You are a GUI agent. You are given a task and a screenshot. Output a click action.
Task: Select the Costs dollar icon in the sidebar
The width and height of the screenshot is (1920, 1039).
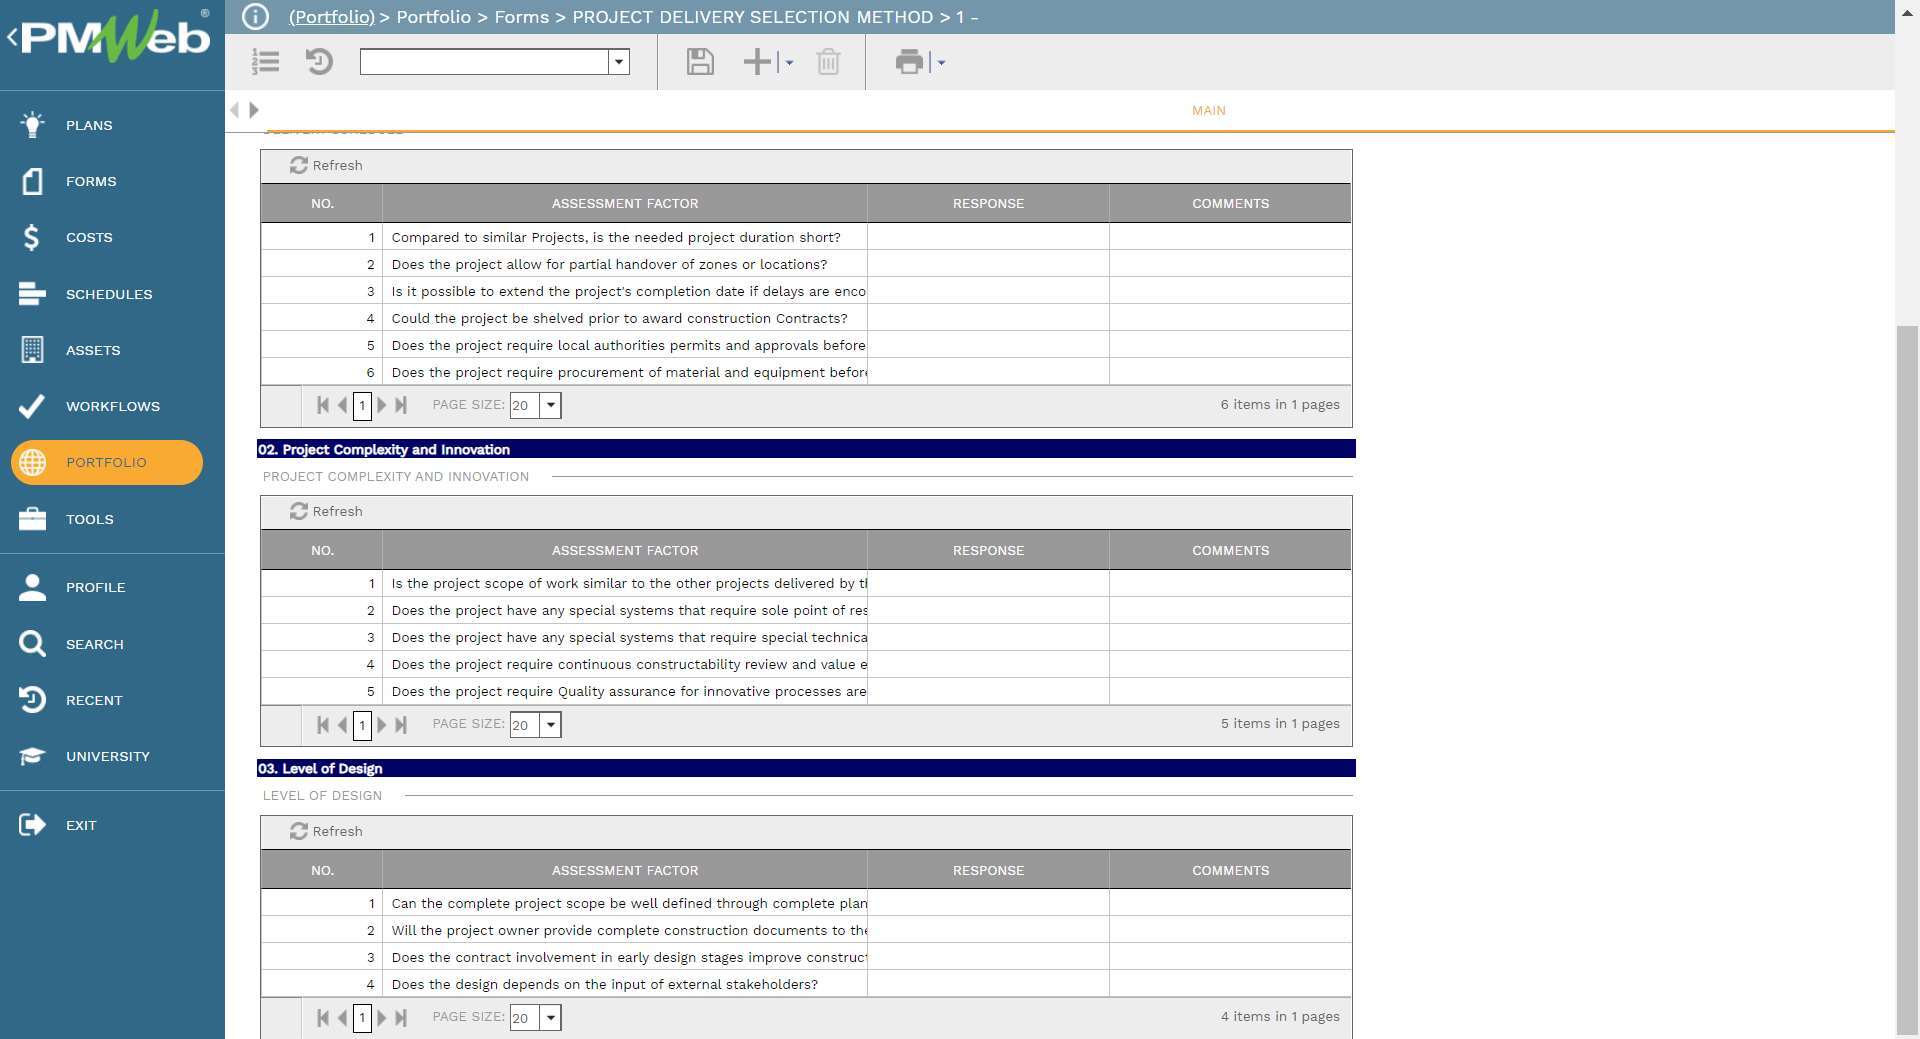pos(31,237)
